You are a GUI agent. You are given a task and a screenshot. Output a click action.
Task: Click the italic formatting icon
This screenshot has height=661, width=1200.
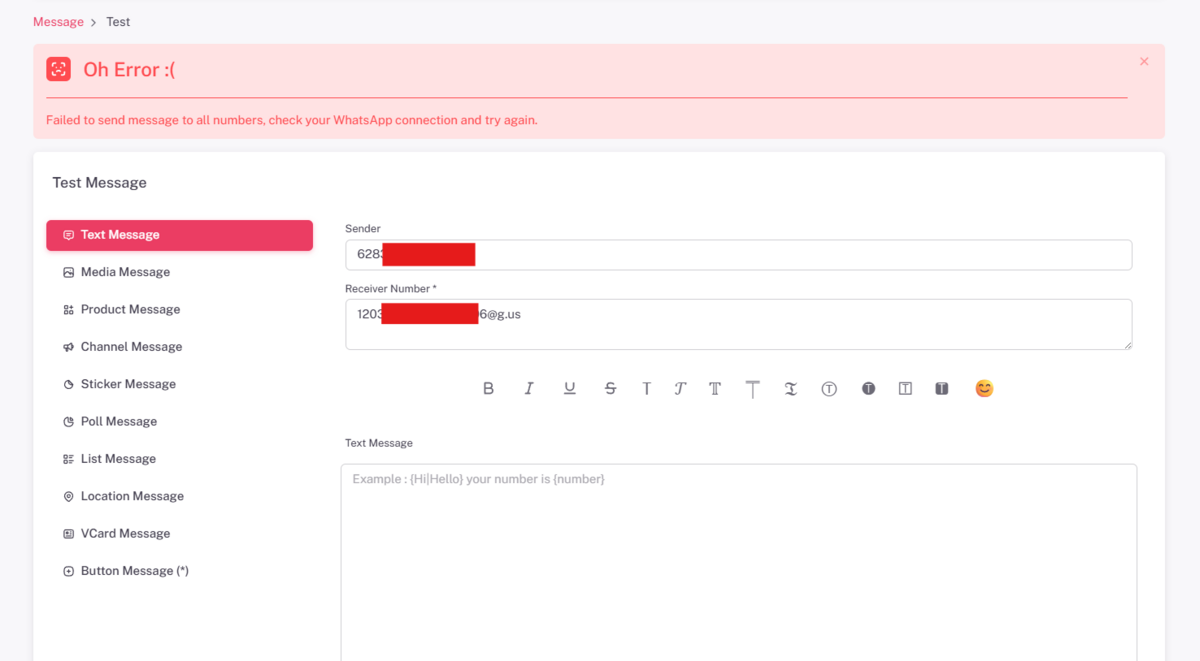pyautogui.click(x=529, y=389)
